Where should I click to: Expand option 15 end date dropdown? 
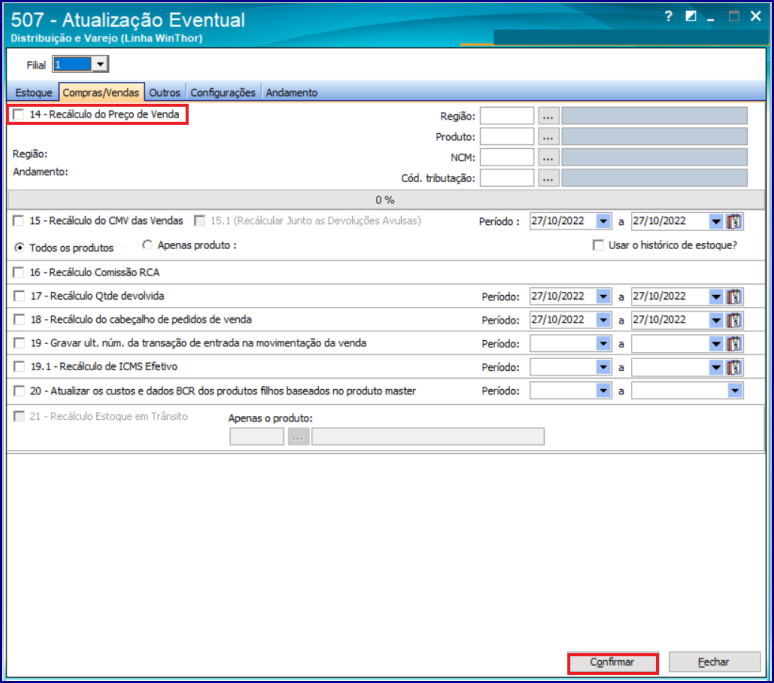point(716,222)
